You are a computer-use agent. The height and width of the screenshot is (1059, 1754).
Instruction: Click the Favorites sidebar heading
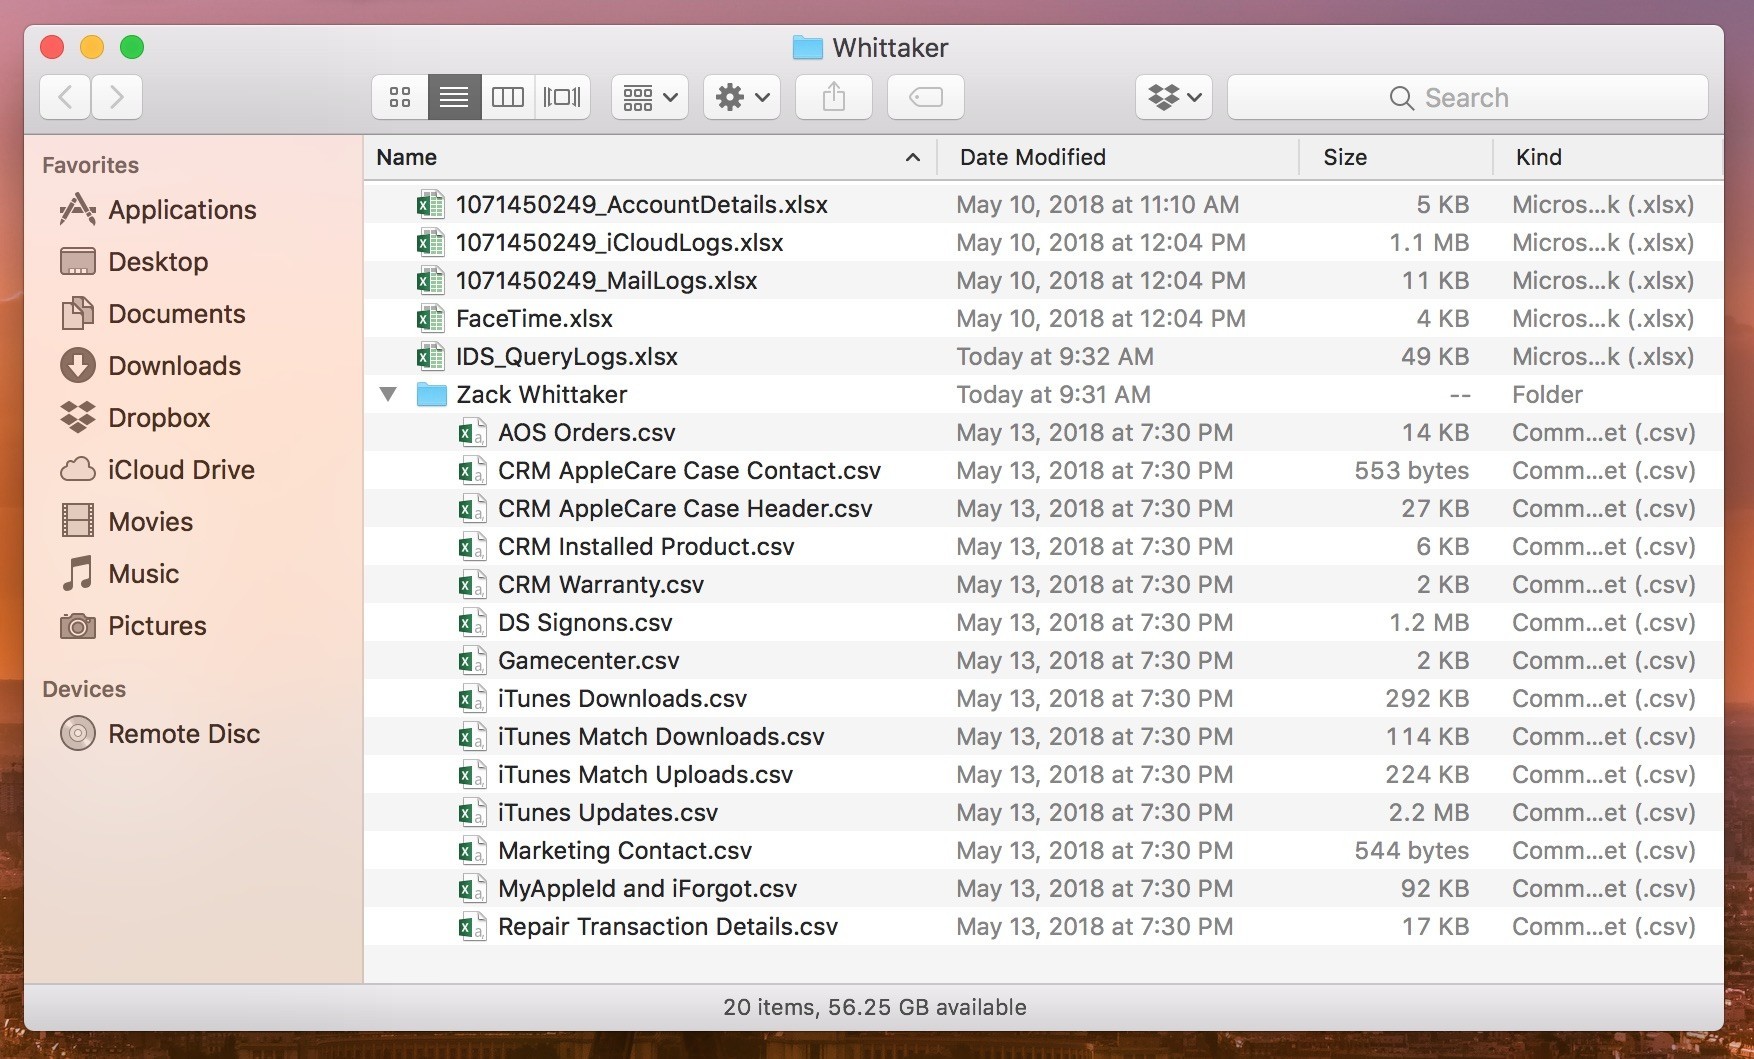(x=91, y=165)
